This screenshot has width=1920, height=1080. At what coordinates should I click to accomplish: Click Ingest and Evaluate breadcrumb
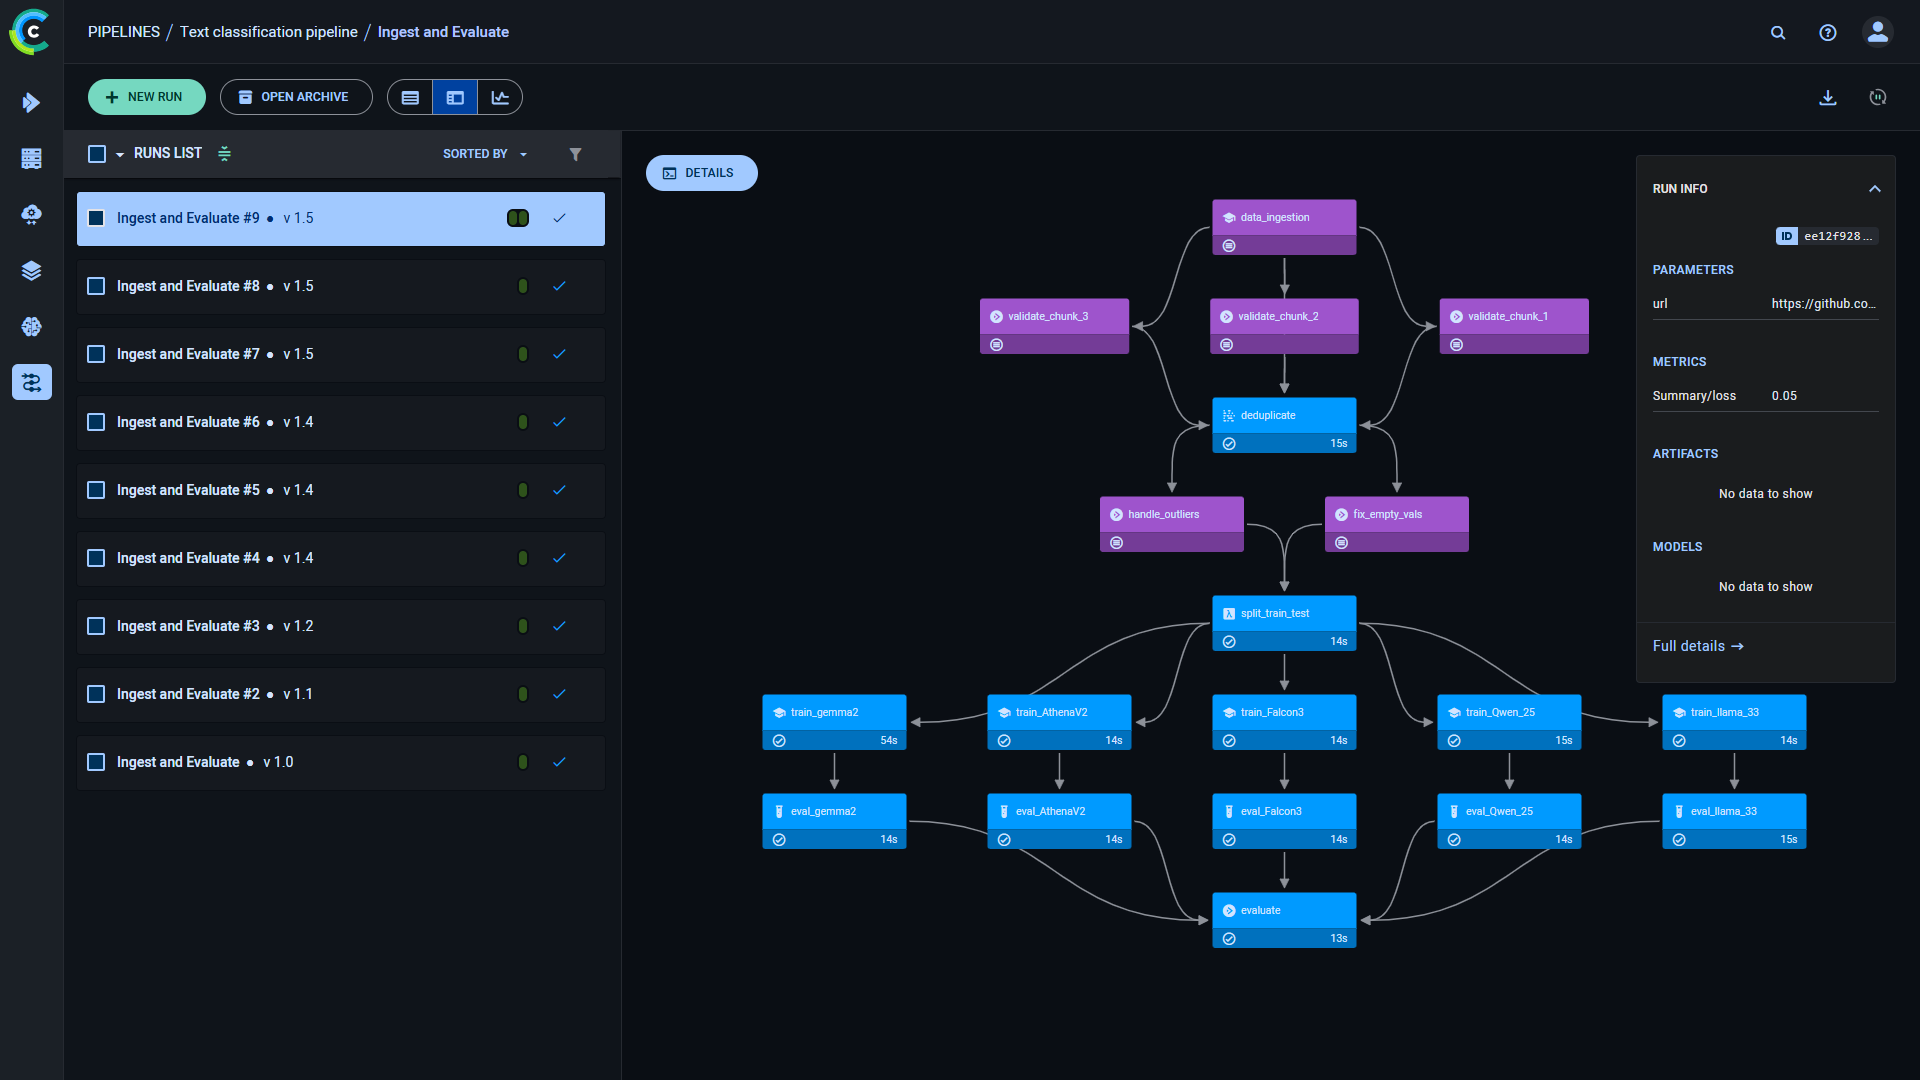[x=443, y=32]
